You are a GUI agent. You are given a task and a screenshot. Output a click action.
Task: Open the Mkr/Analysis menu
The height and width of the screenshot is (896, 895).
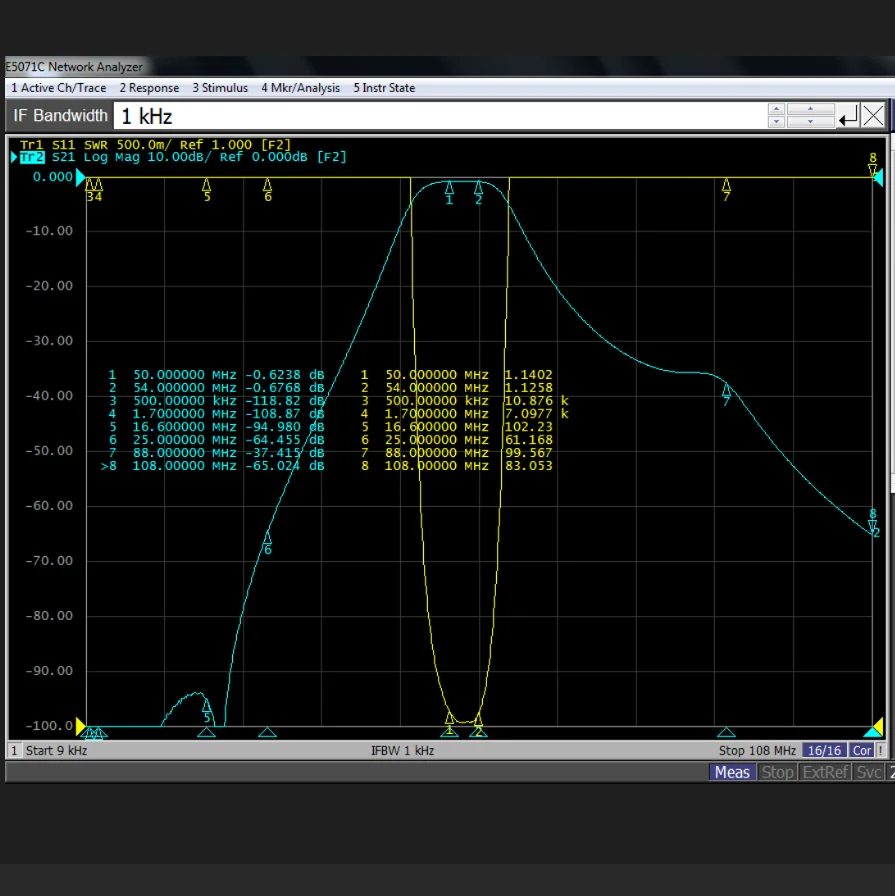pos(300,88)
